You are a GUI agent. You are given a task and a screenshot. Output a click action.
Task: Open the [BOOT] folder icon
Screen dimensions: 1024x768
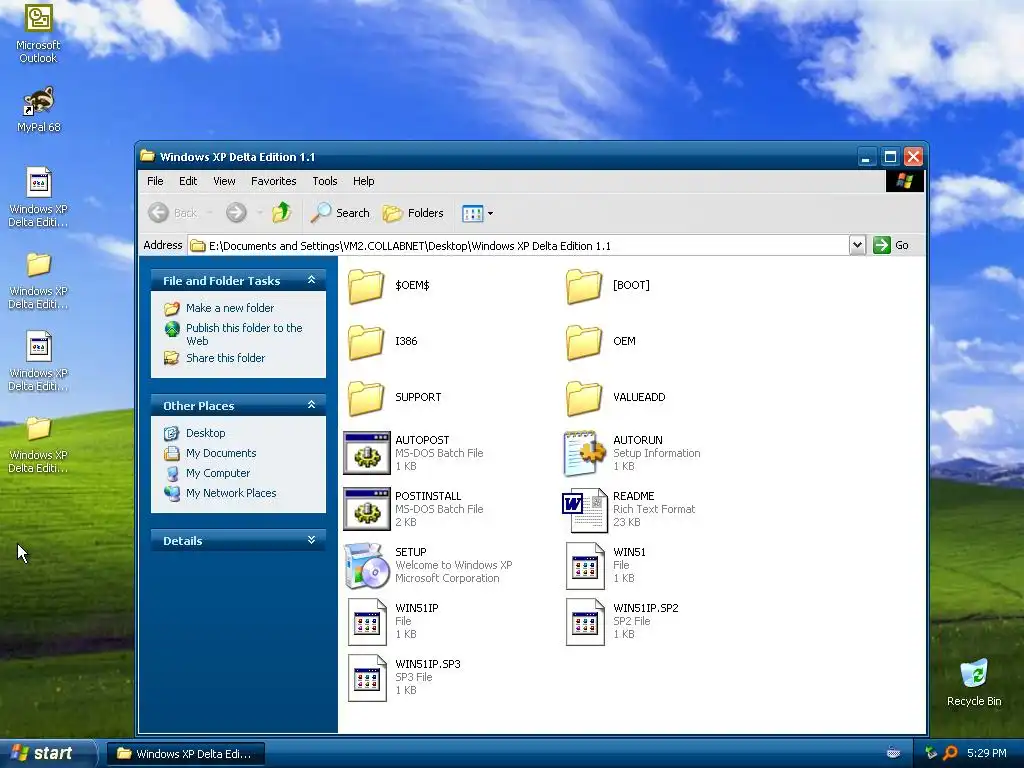click(x=583, y=285)
